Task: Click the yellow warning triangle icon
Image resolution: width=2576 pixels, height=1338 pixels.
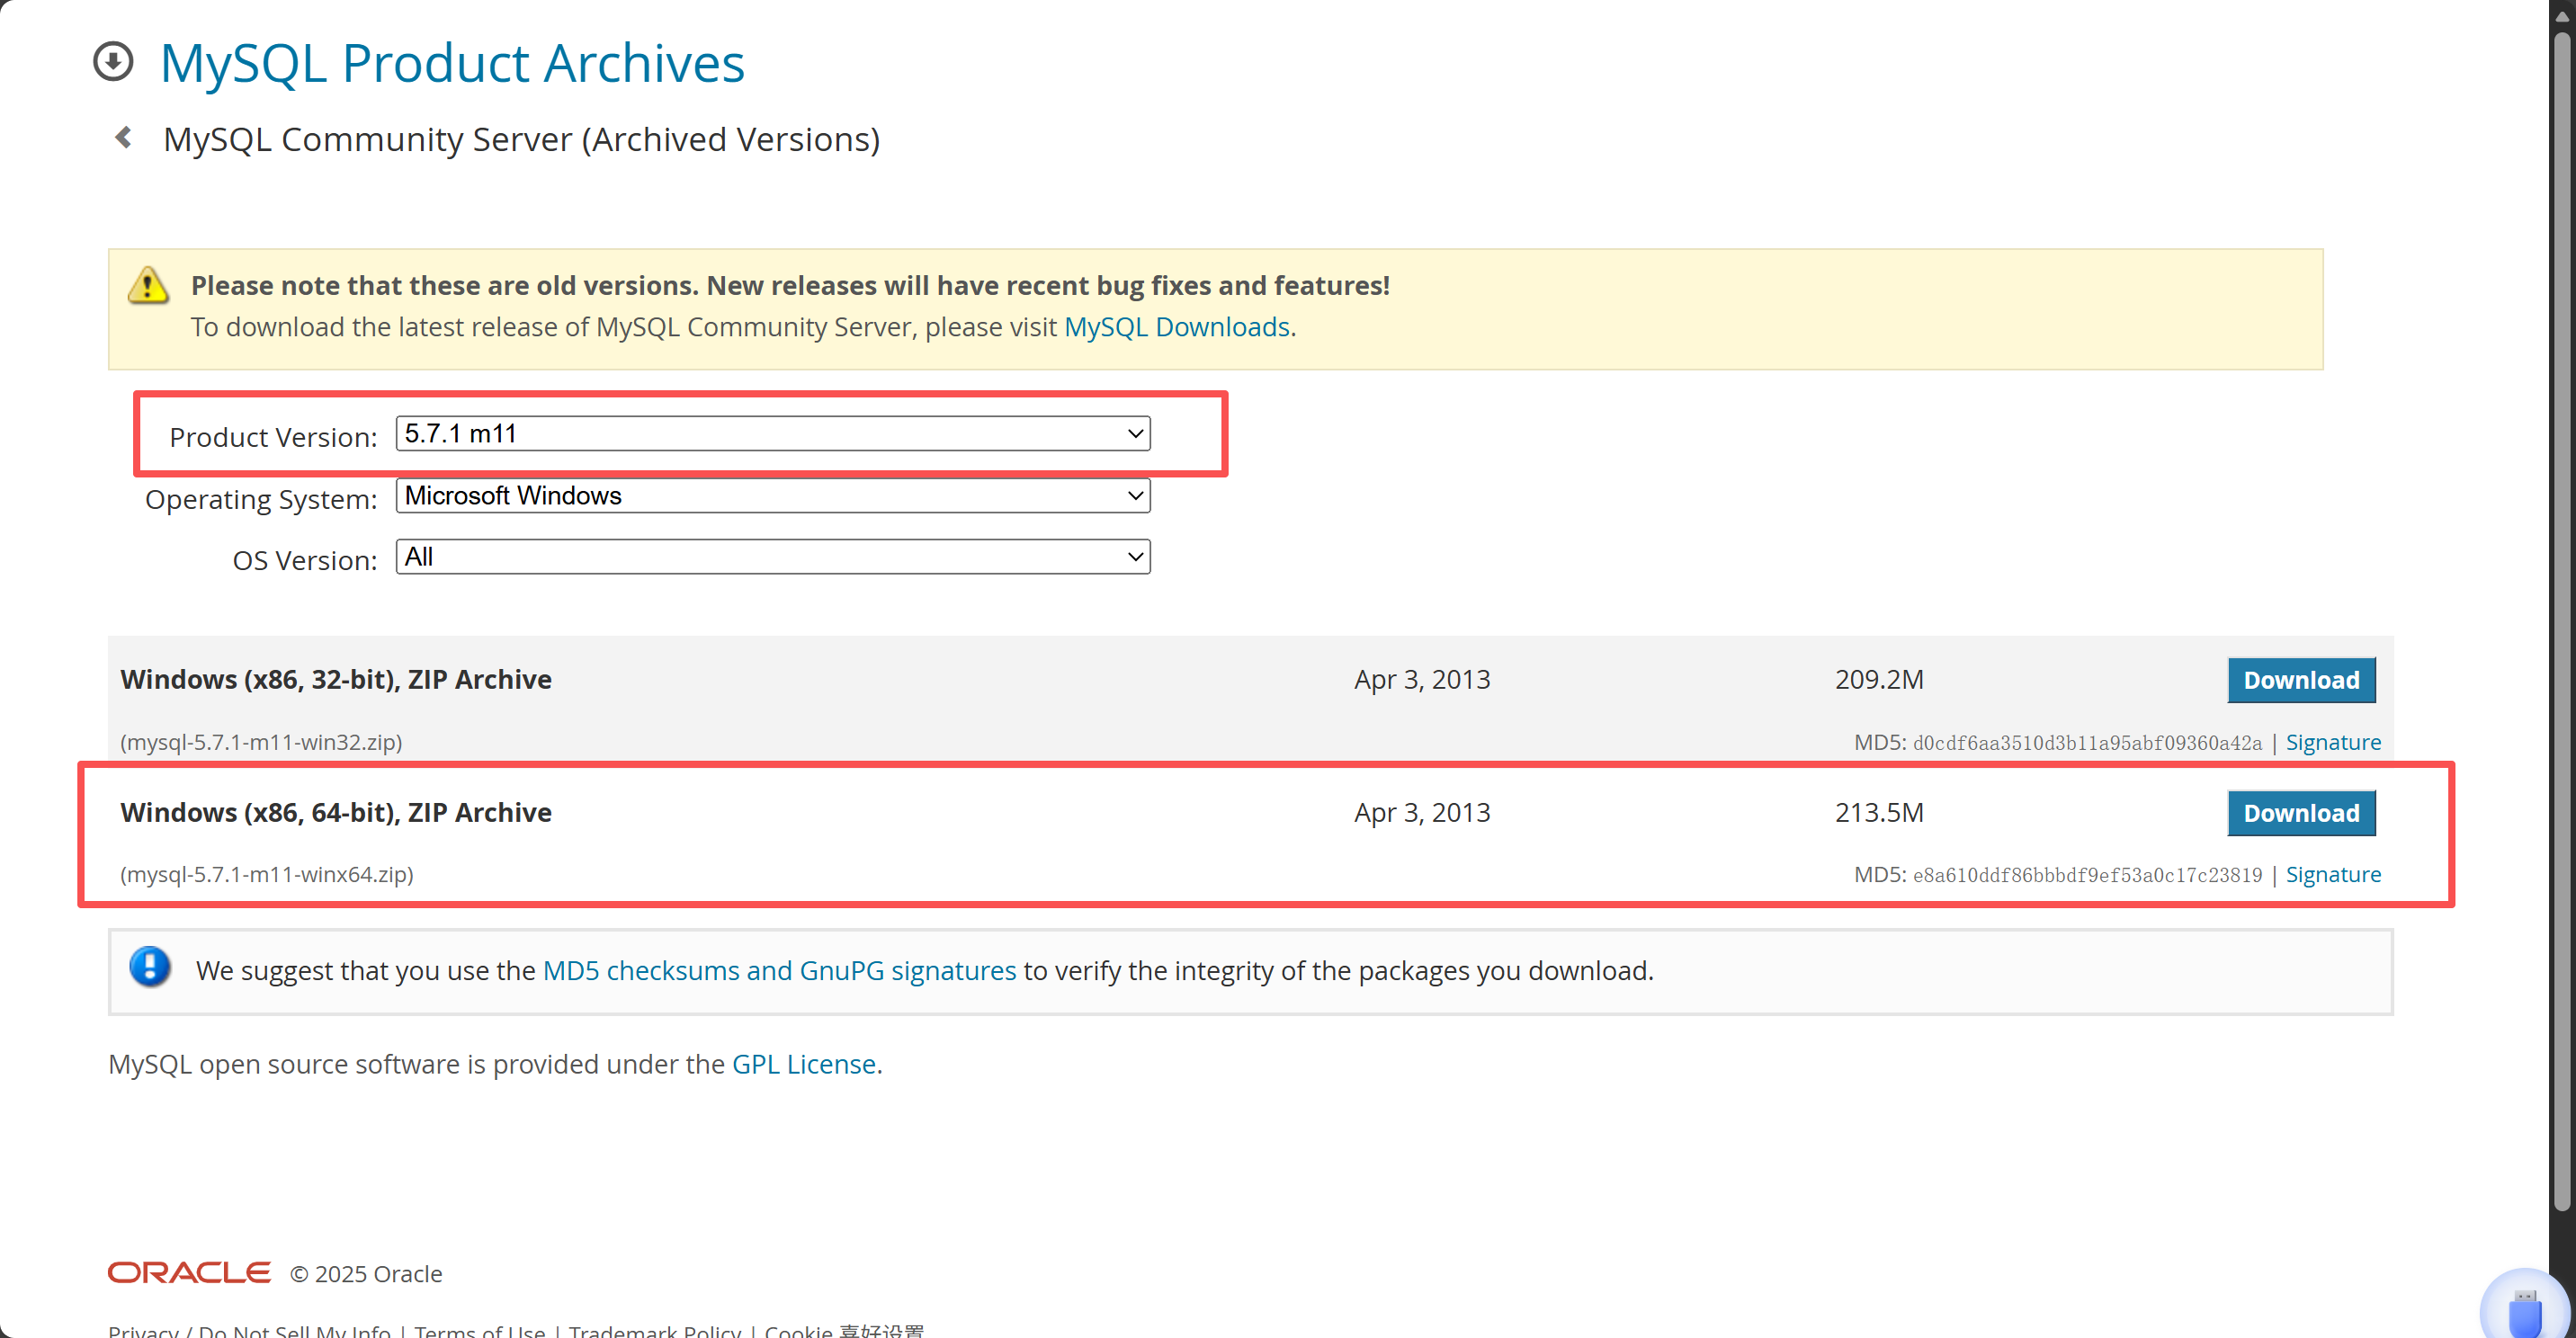Action: click(148, 286)
